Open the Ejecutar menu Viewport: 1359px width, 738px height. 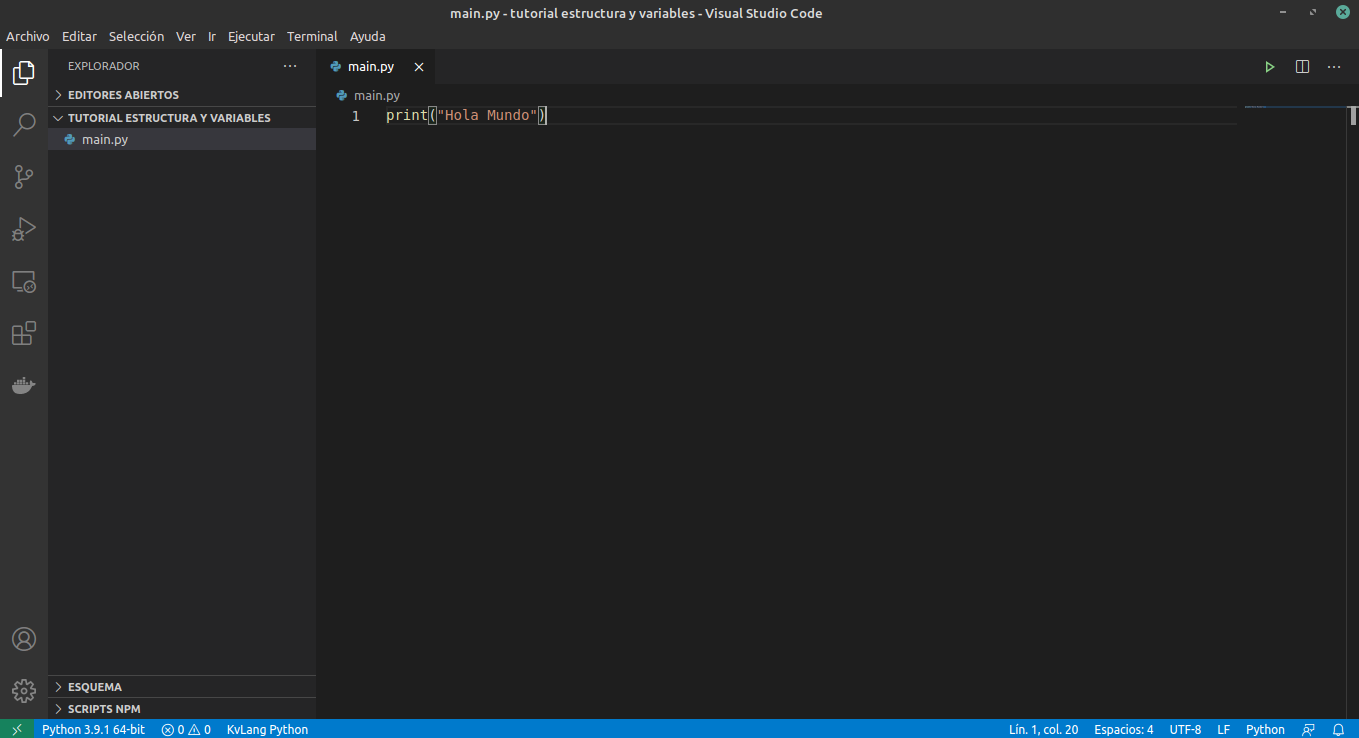(251, 36)
